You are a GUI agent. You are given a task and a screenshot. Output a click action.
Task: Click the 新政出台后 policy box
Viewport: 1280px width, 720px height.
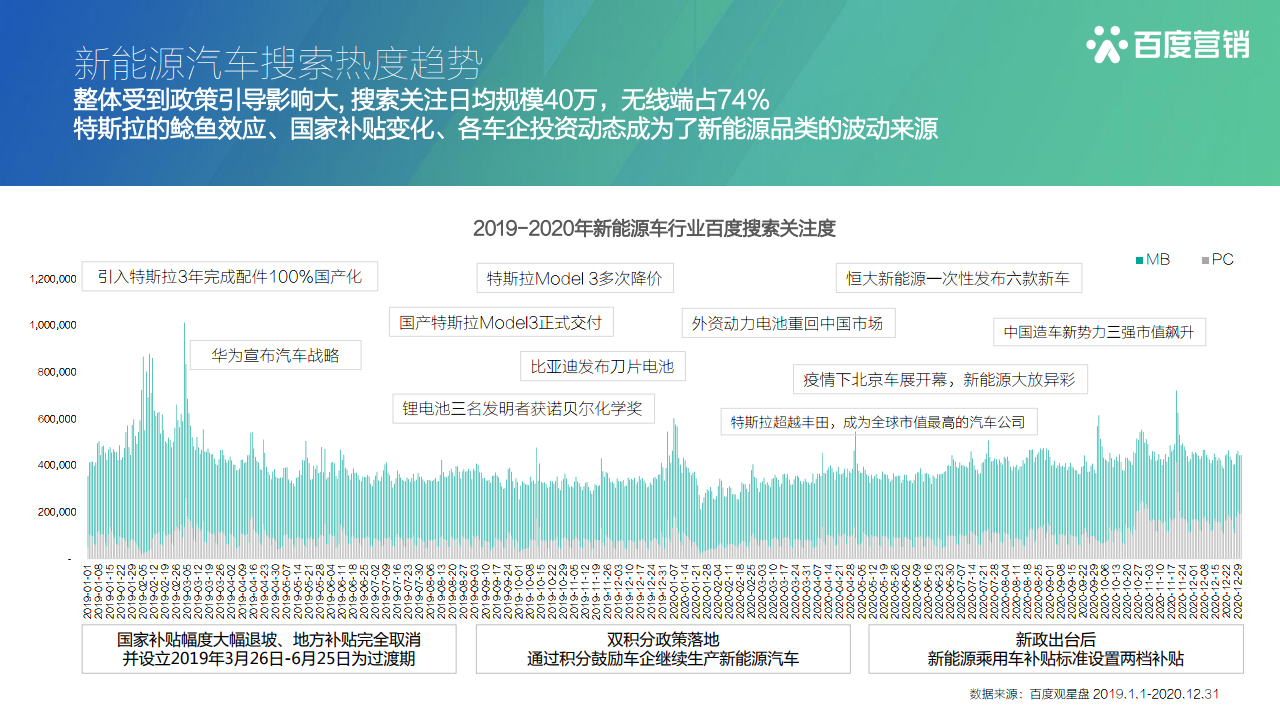coord(1056,649)
